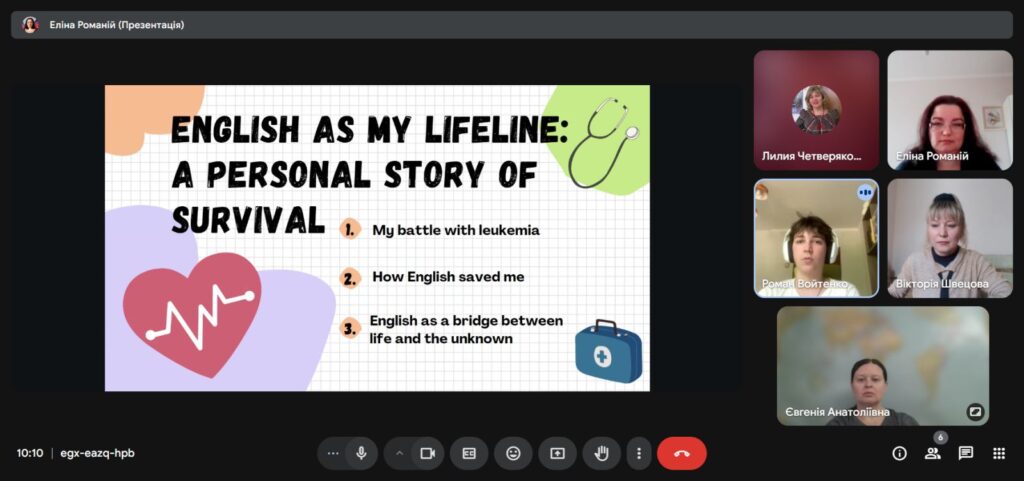Turn off the camera

tap(427, 453)
